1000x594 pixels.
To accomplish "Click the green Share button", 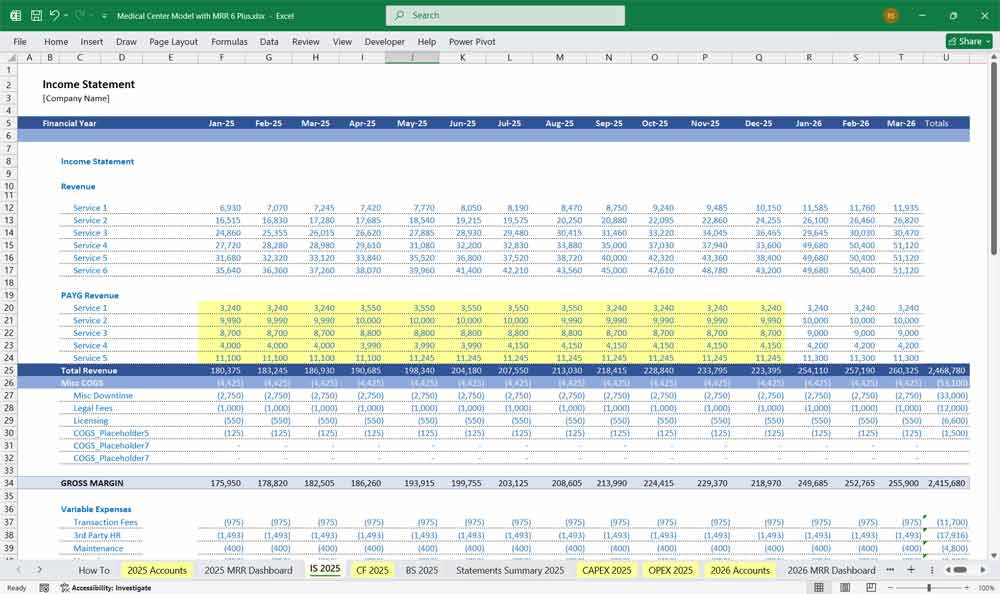I will point(965,41).
